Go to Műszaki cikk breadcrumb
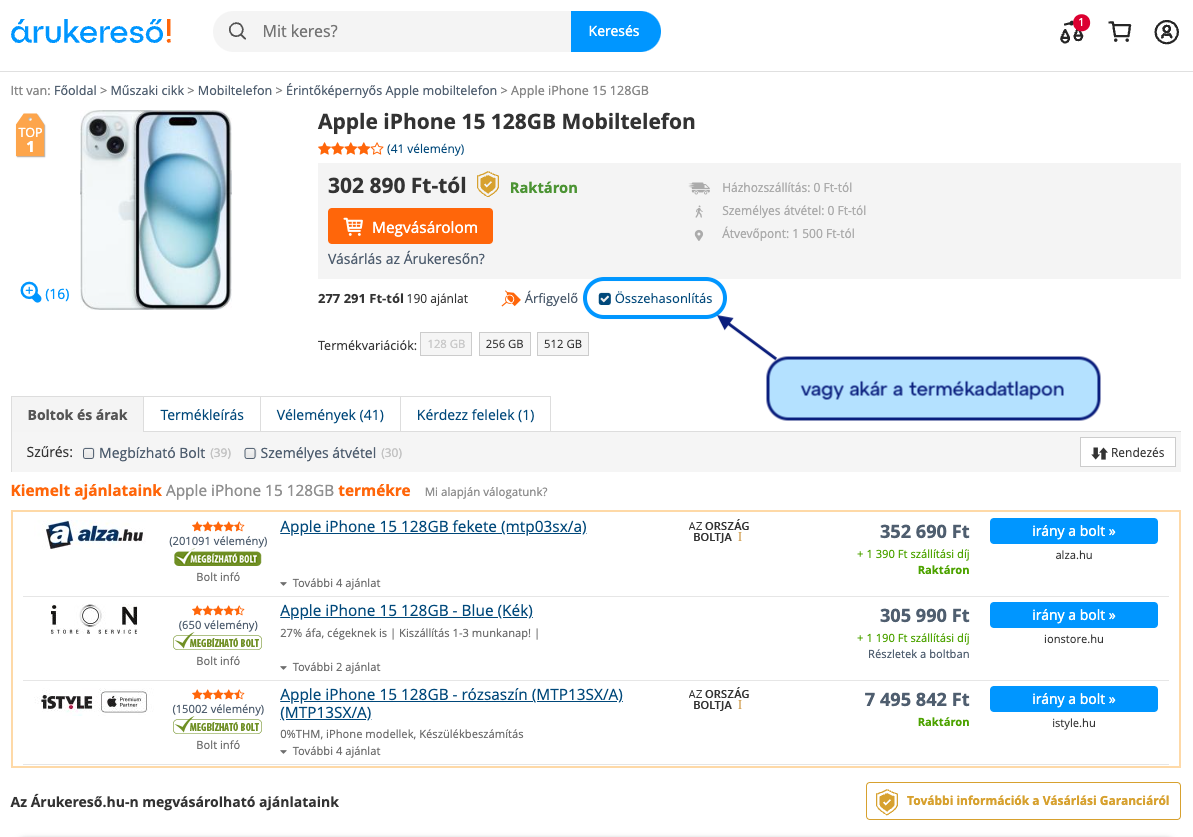Screen dimensions: 1193x837 click(x=148, y=91)
